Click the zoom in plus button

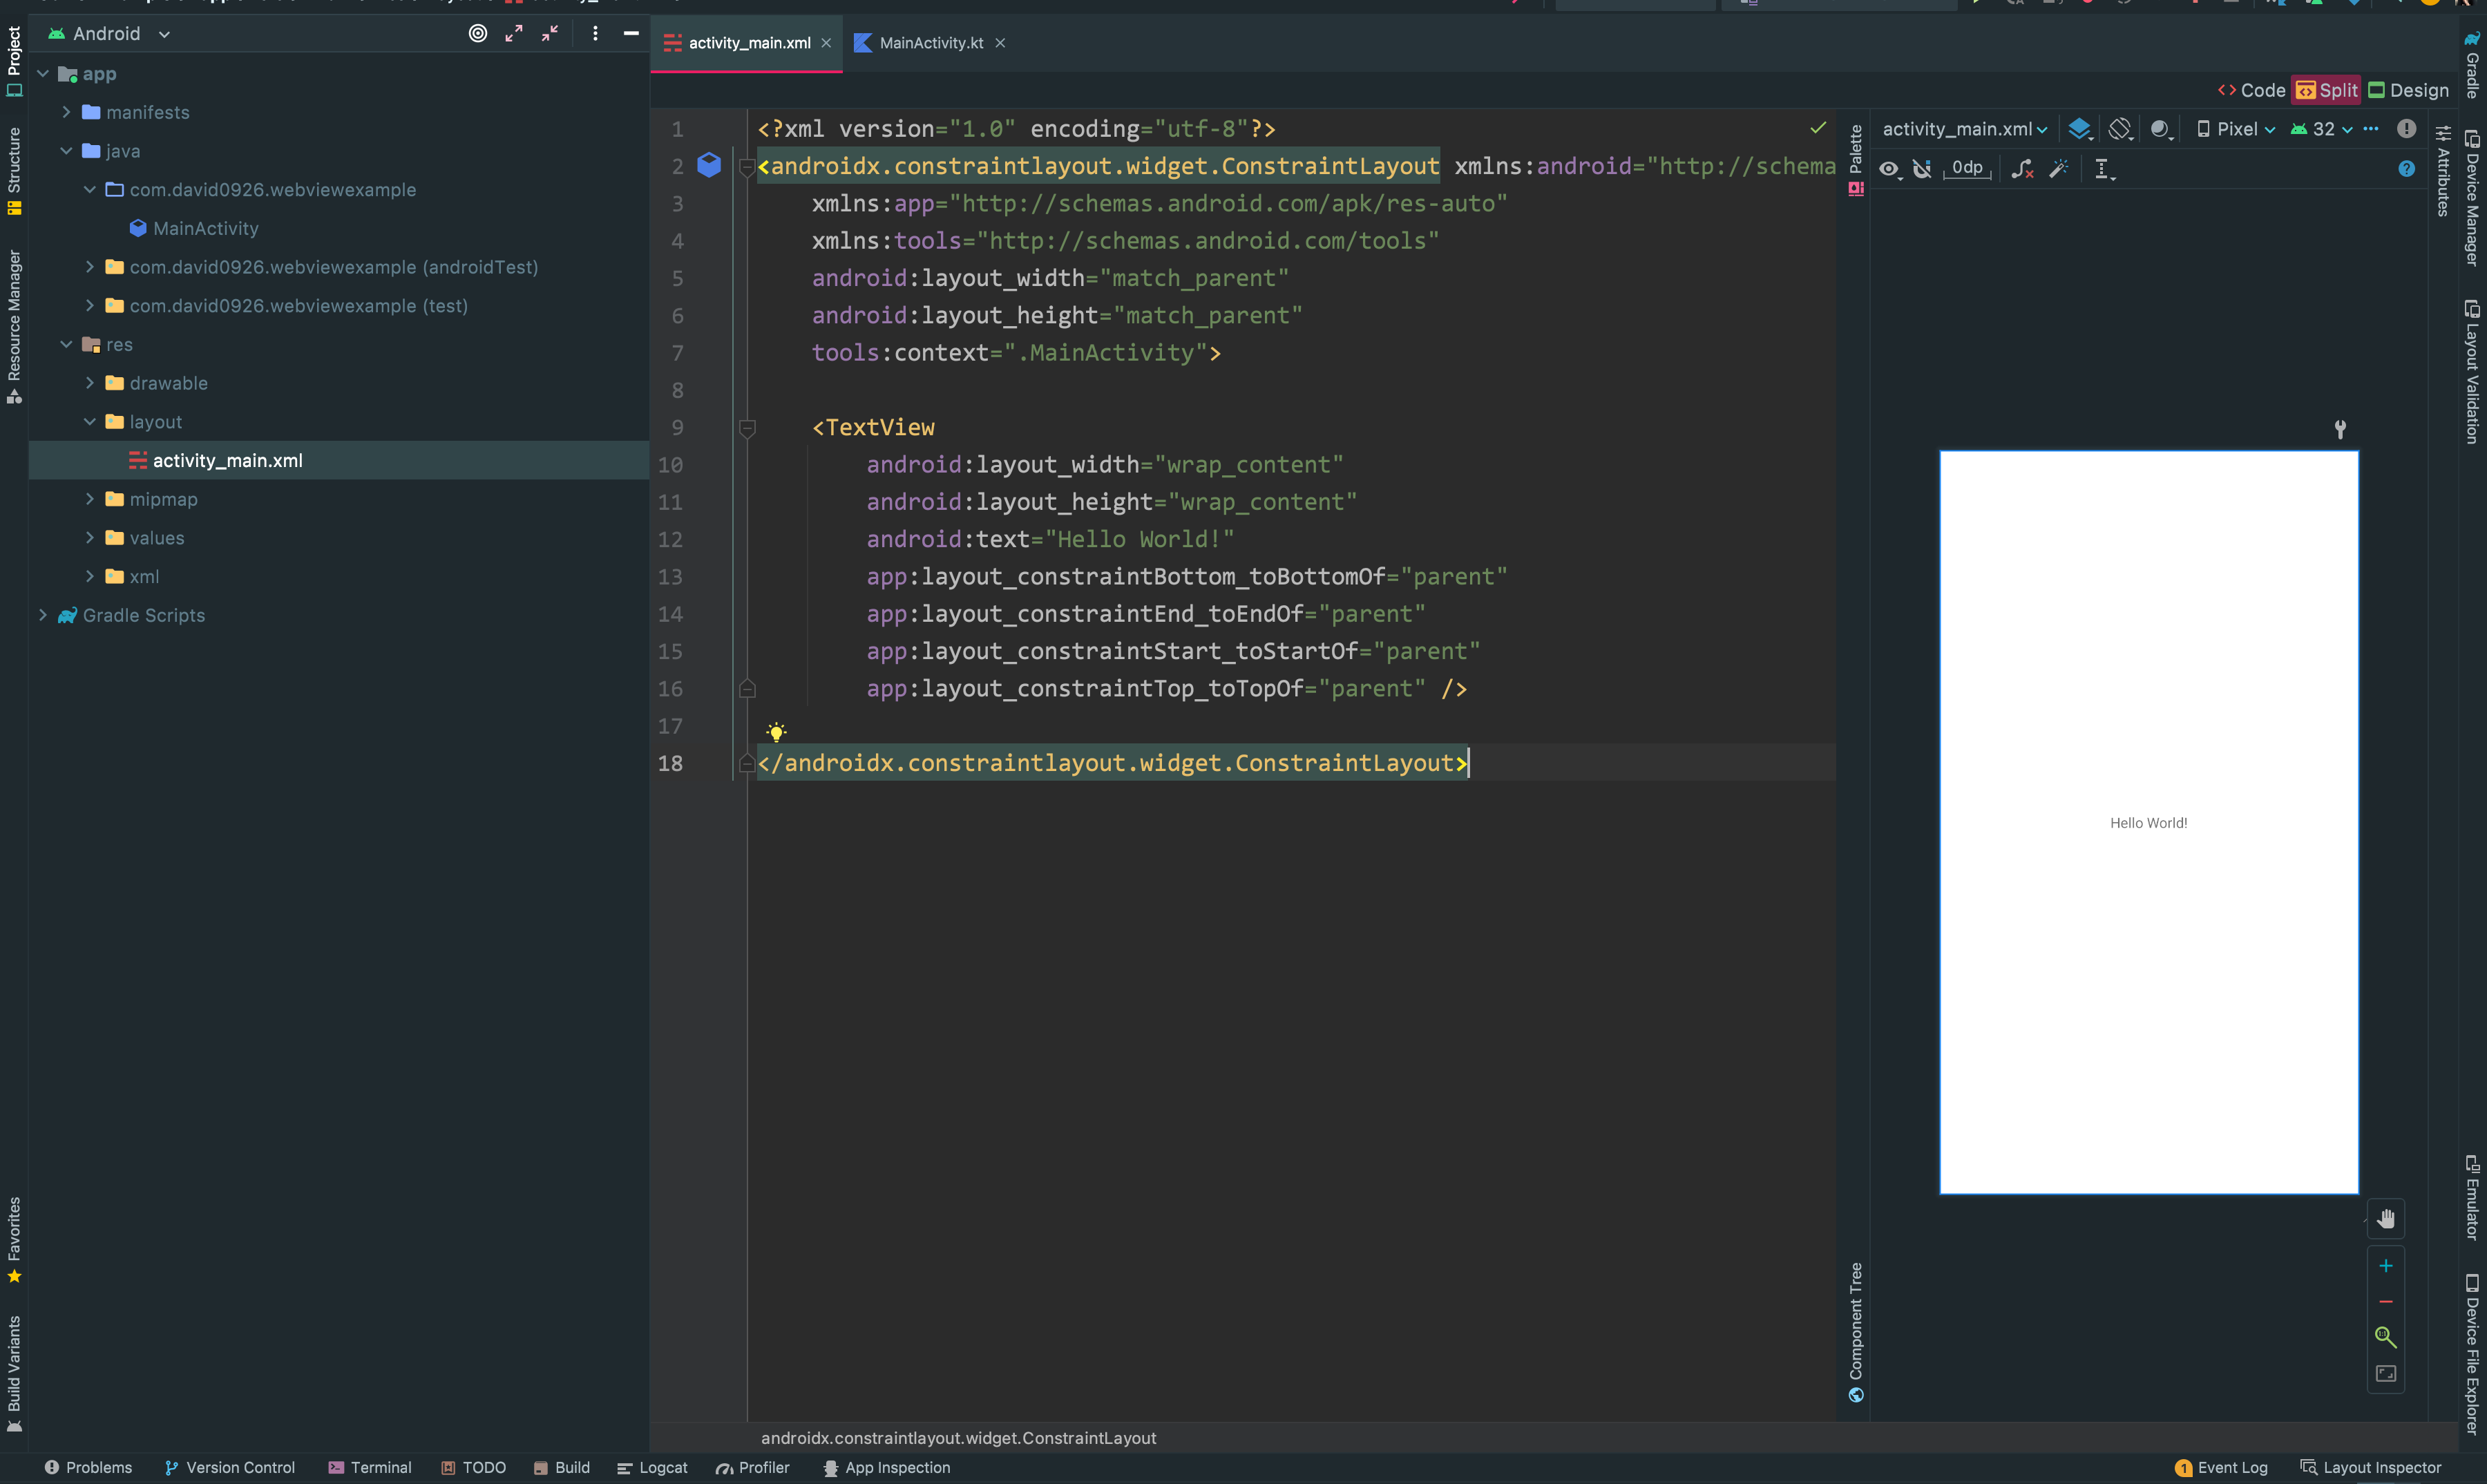click(2385, 1266)
